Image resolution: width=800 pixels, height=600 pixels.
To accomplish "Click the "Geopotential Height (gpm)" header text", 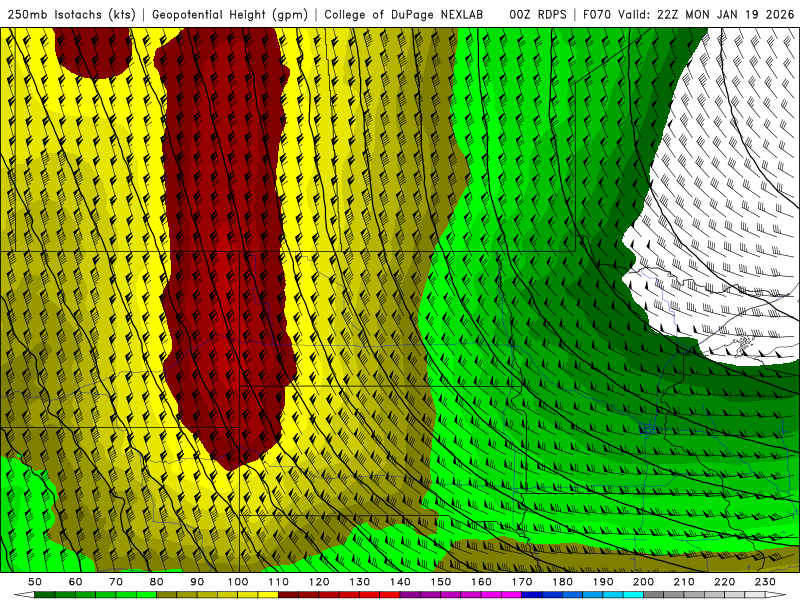I will click(x=230, y=14).
